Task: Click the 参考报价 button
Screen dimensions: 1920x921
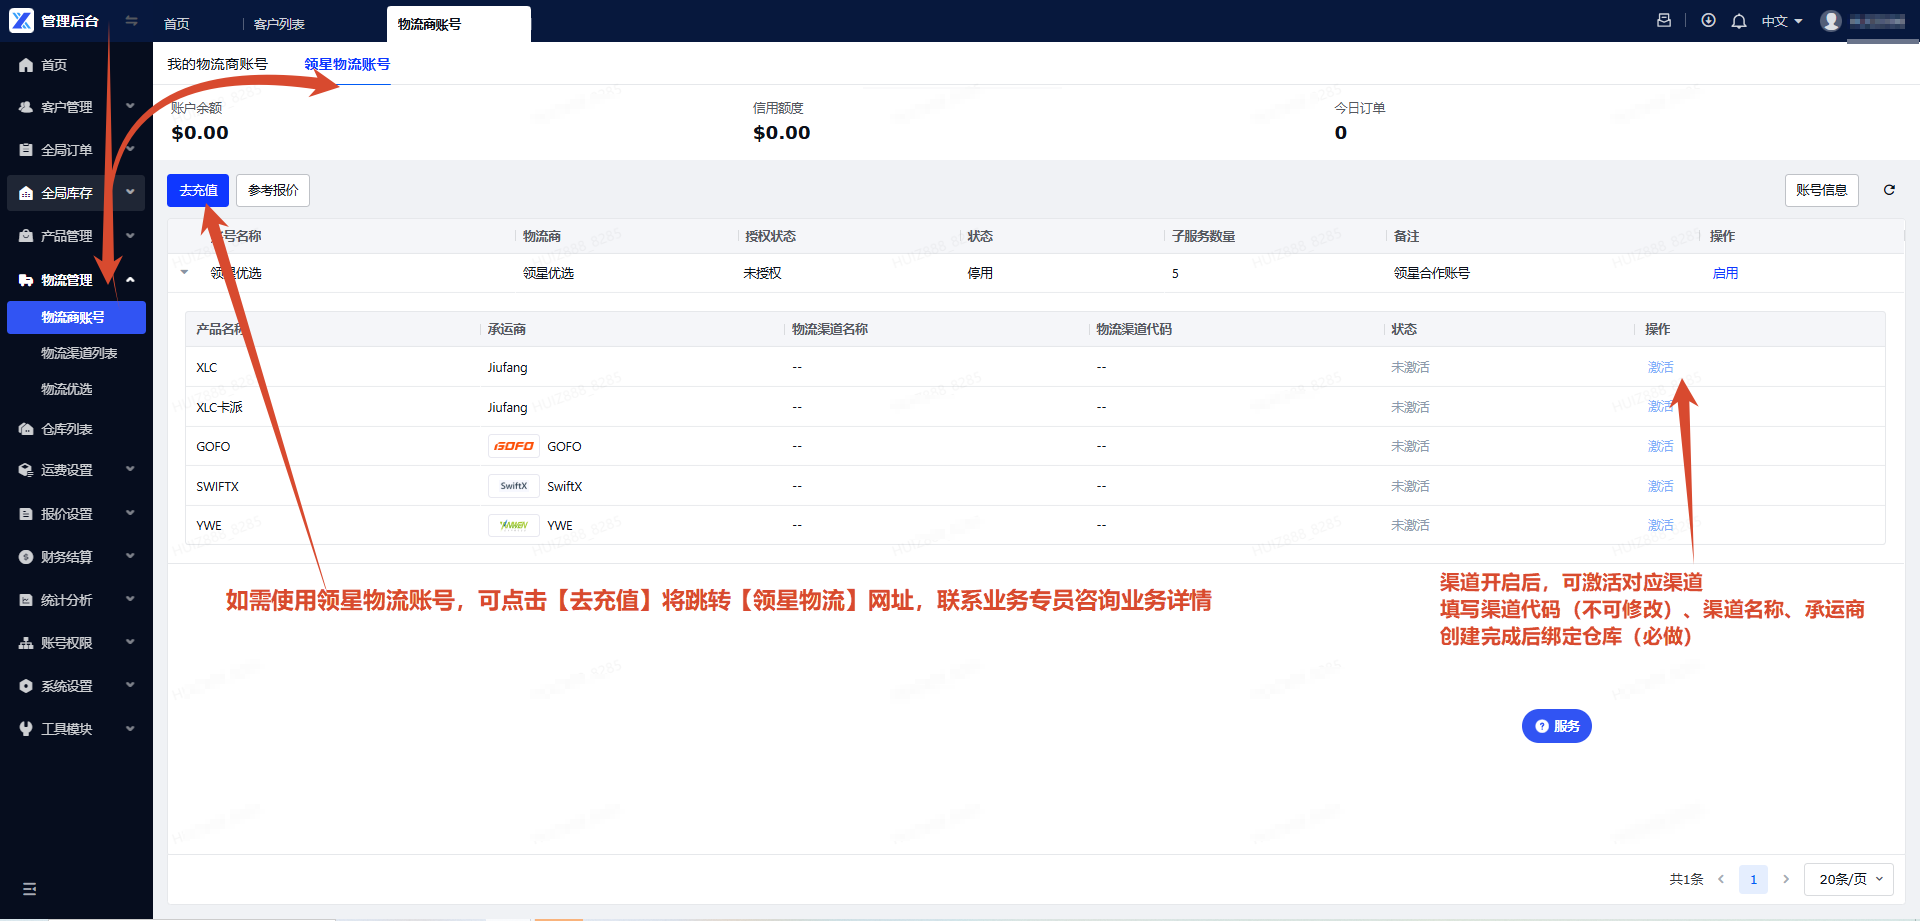Action: pyautogui.click(x=273, y=190)
